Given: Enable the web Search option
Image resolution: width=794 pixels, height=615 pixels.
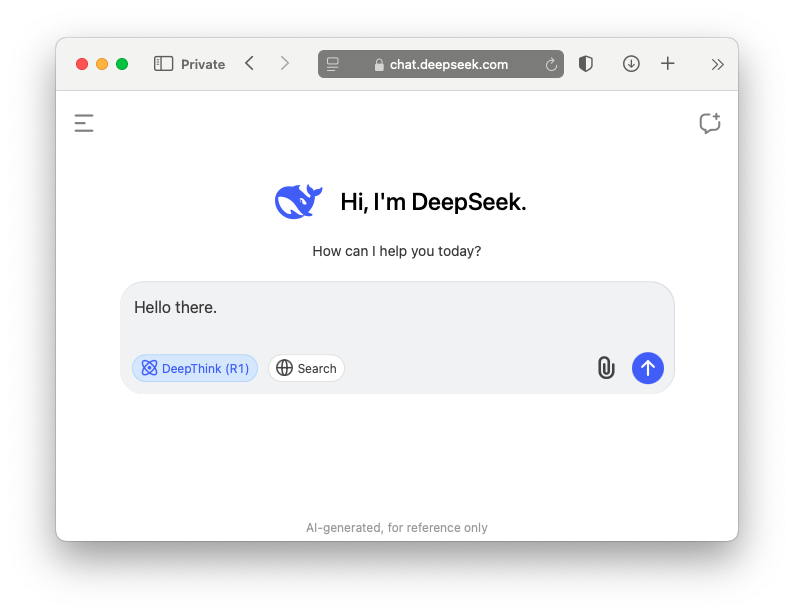Looking at the screenshot, I should tap(306, 368).
